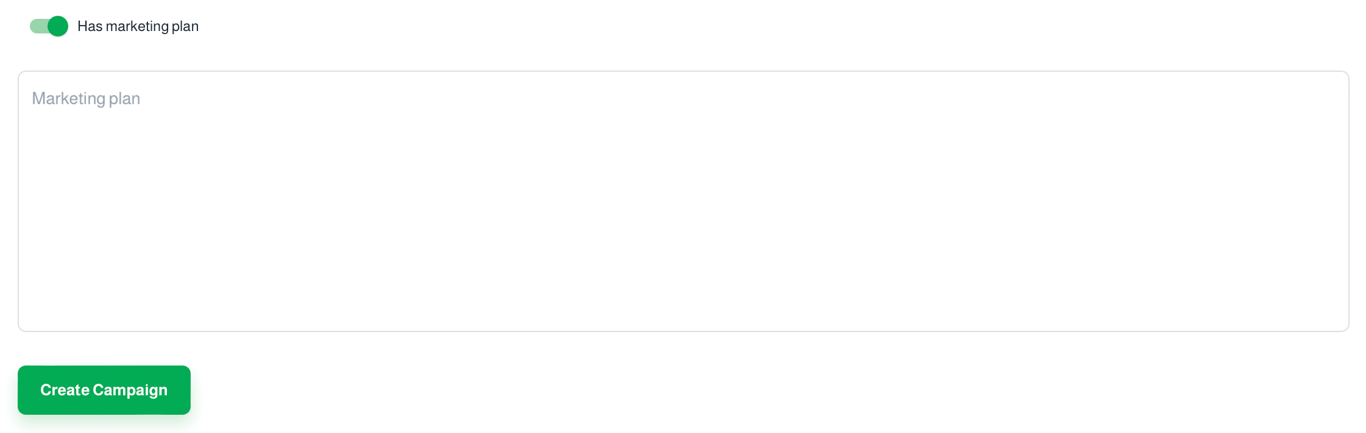Screen dimensions: 1366x433
Task: Click the empty Marketing plan description box
Action: [x=683, y=201]
